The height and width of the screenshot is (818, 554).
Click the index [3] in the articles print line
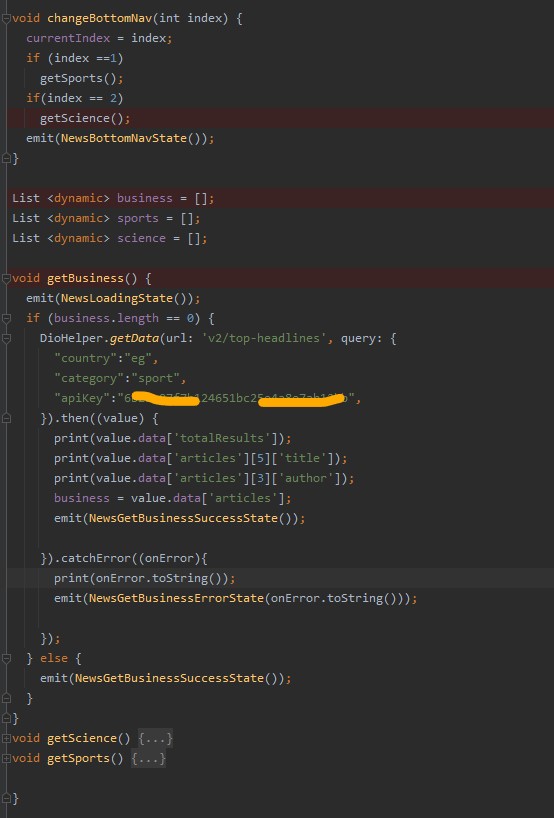point(260,478)
